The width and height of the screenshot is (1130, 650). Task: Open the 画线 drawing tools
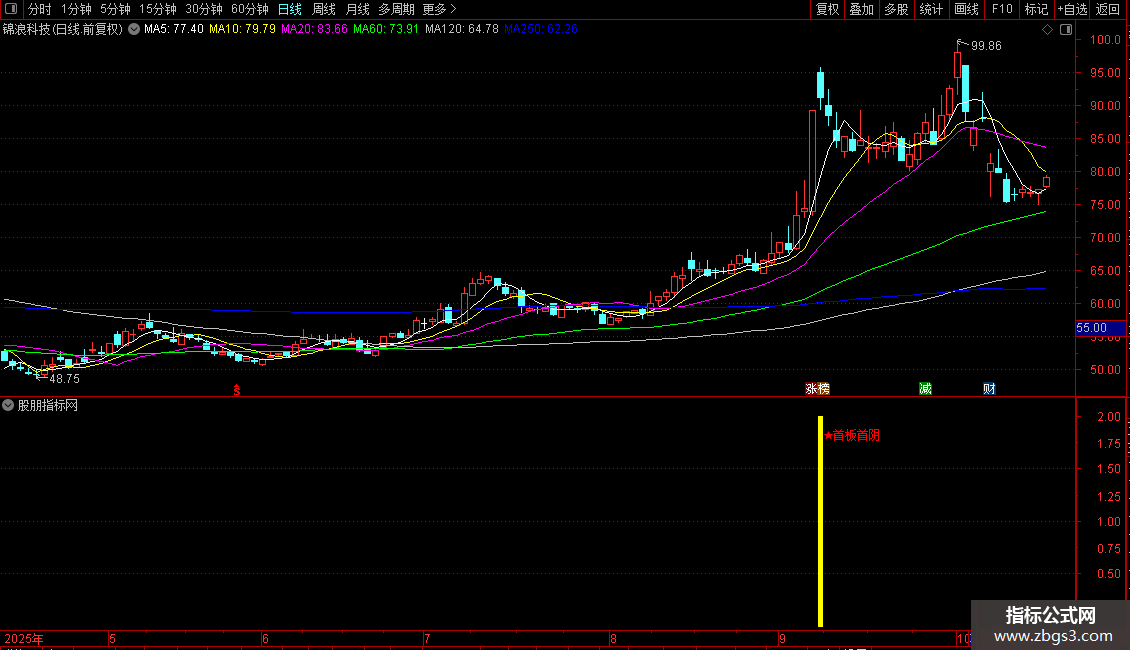tap(966, 9)
